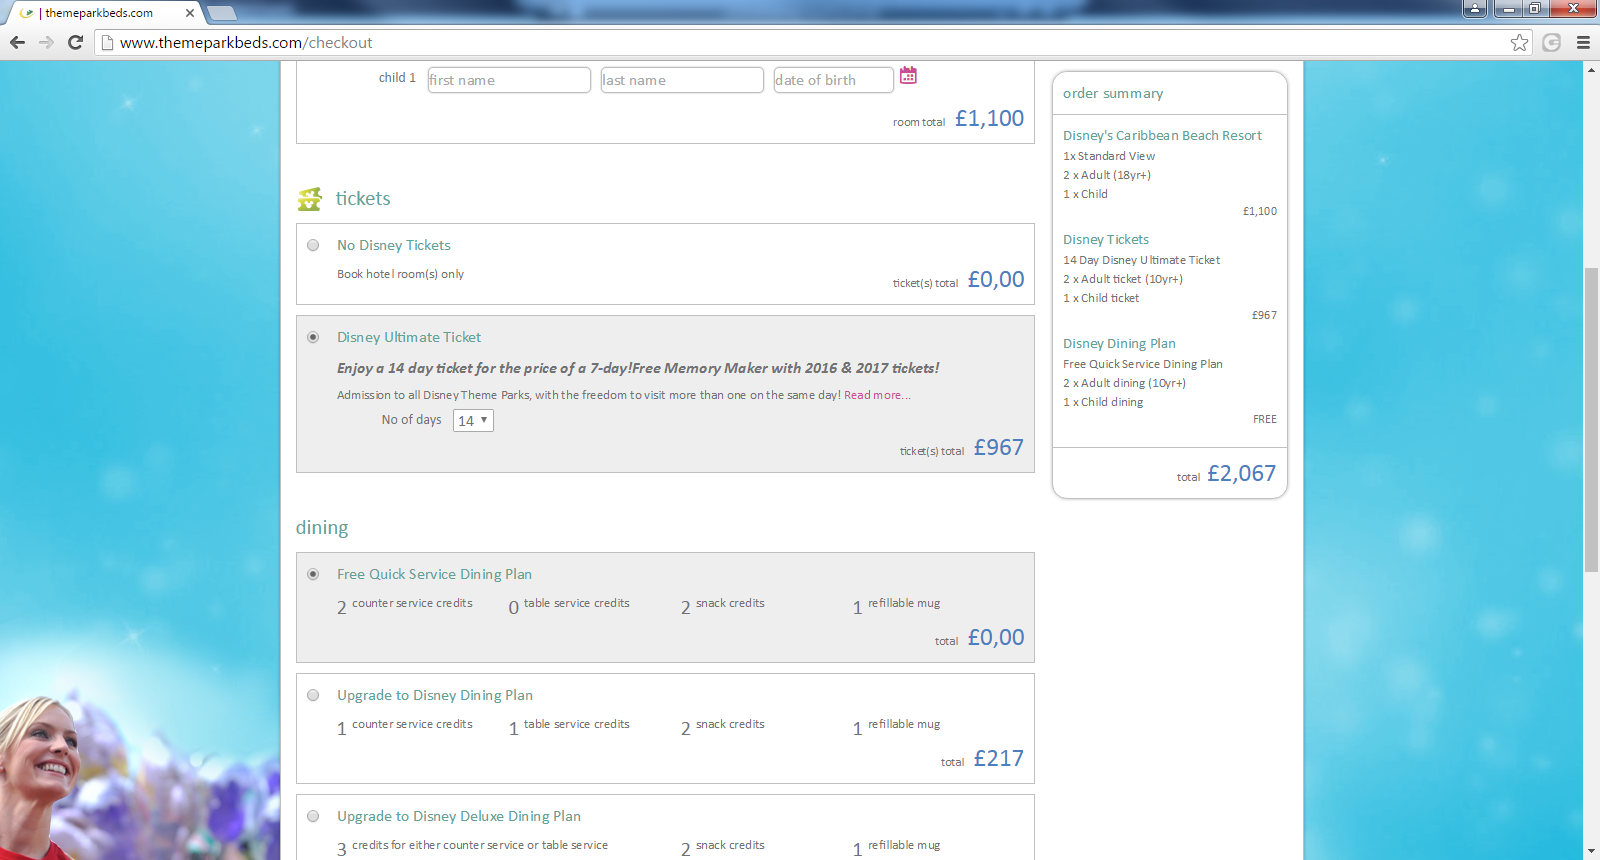Click the '14 Day Disney Ultimate Ticket' line
This screenshot has width=1600, height=860.
tap(1141, 260)
